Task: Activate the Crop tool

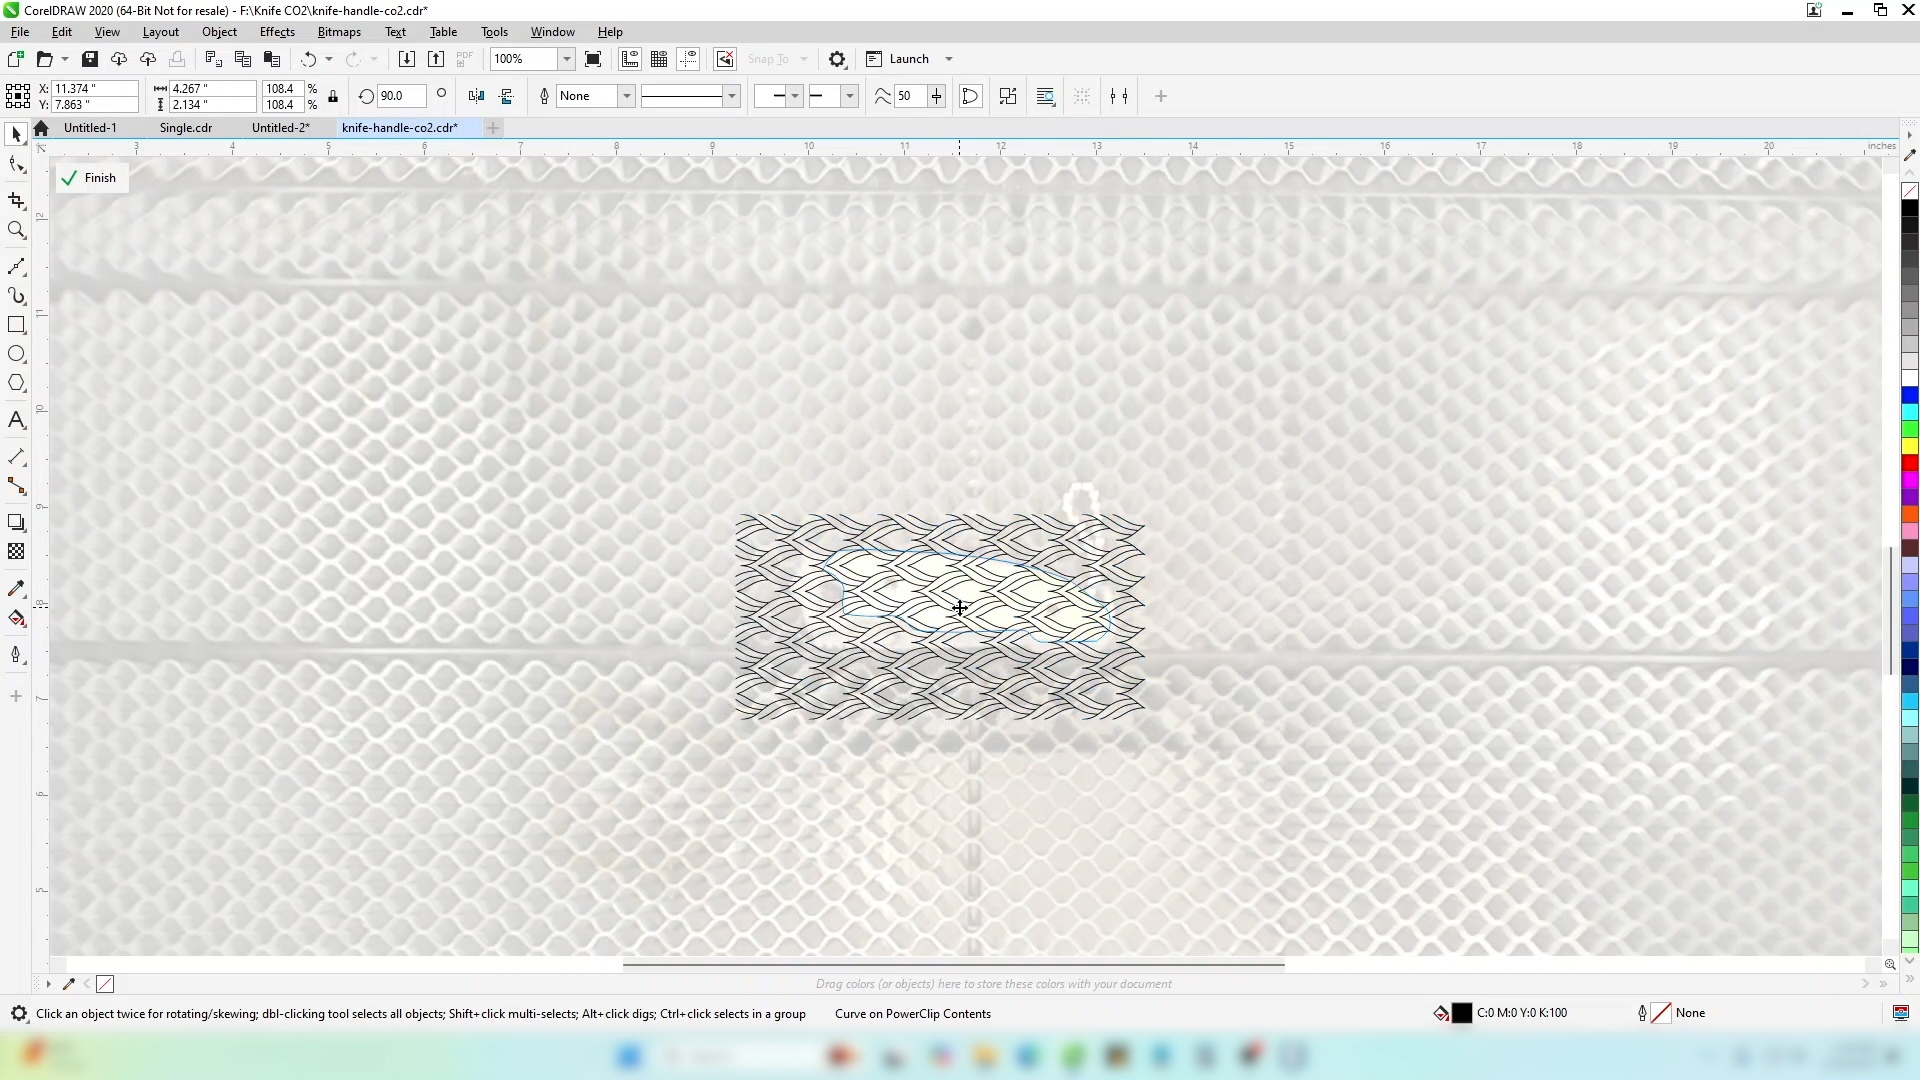Action: (16, 201)
